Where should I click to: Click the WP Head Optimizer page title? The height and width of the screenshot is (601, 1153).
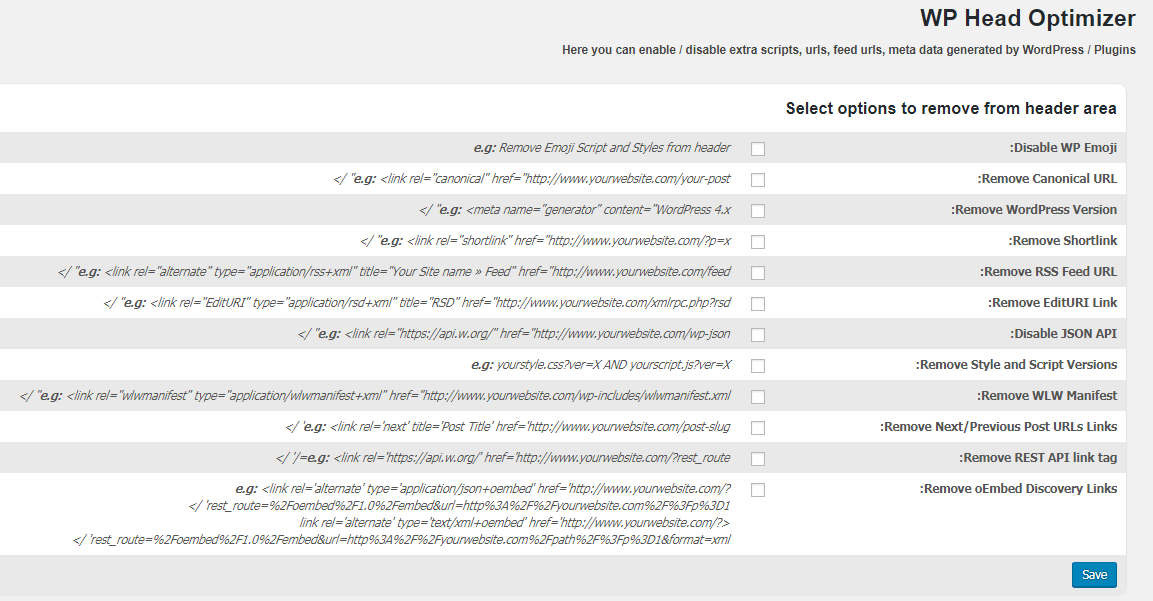1027,19
